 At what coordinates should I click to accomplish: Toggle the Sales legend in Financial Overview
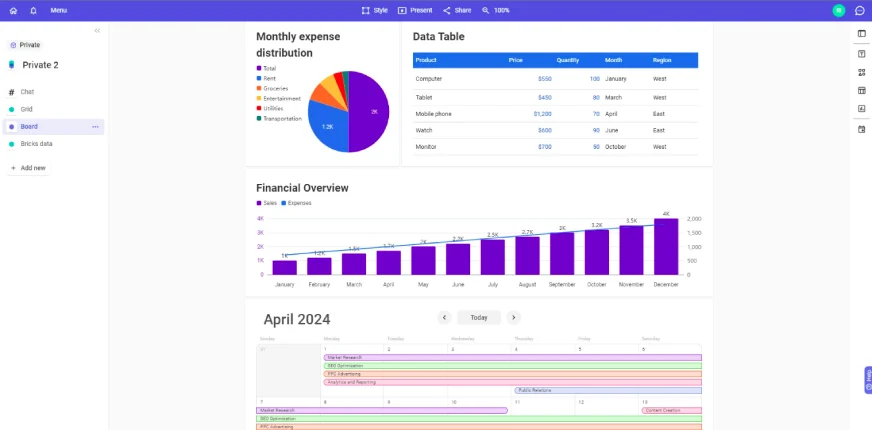pos(266,203)
